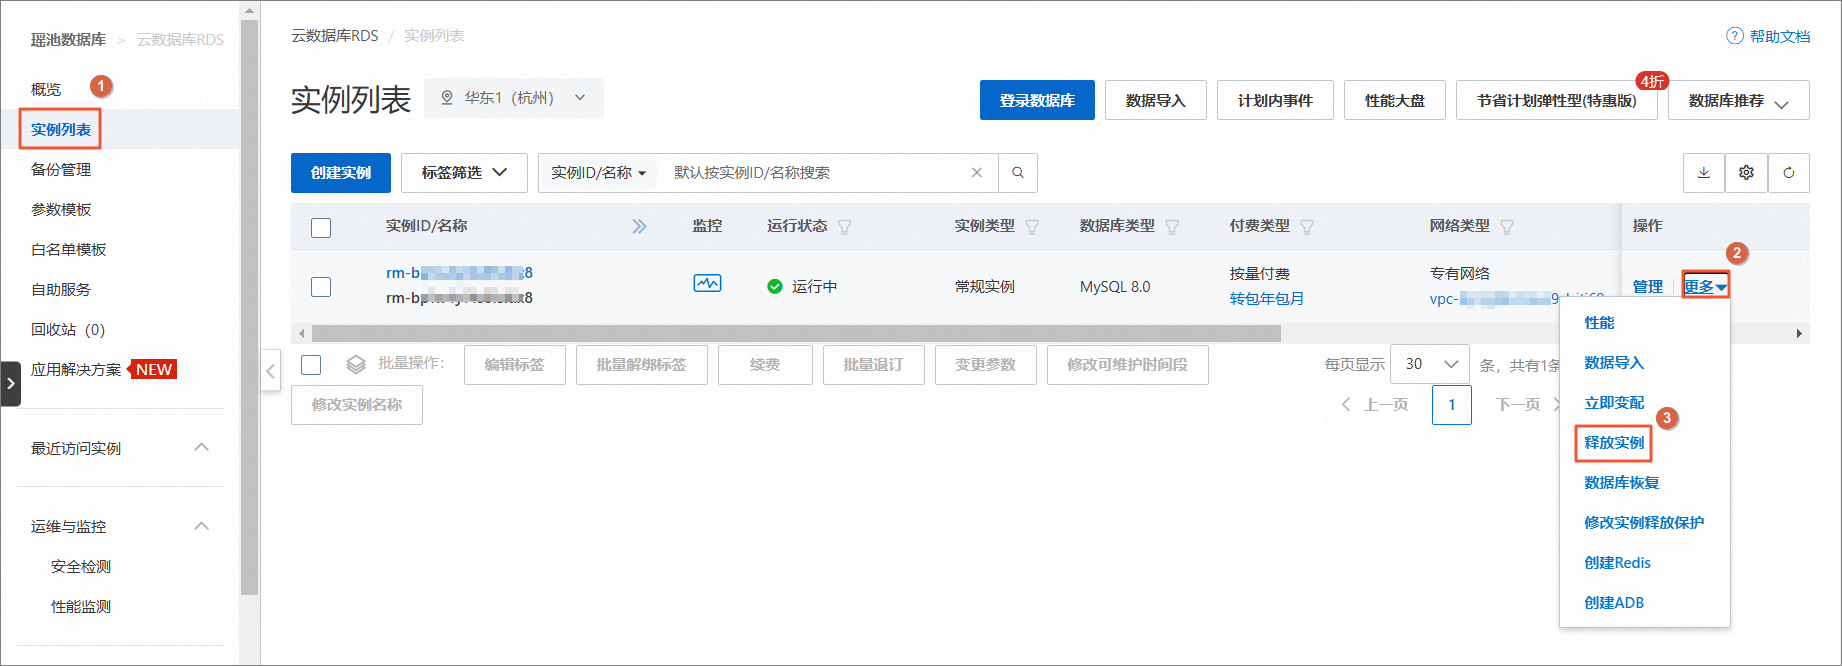Select 数据导入 in the dropdown menu

tap(1614, 363)
